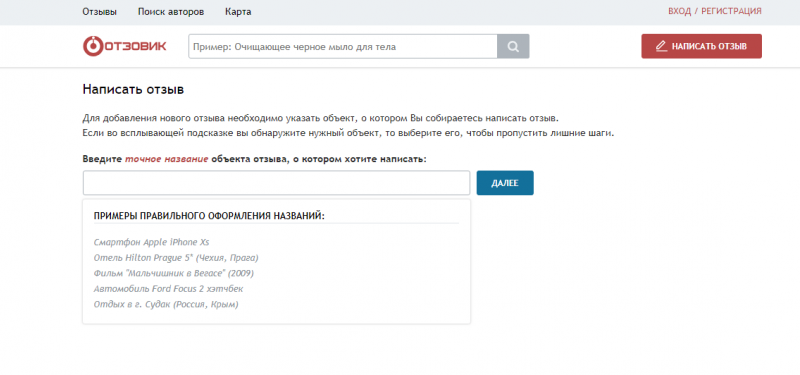The image size is (800, 375).
Task: Click the НАПИСАТЬ ОТЗЫВ button label
Action: click(709, 46)
